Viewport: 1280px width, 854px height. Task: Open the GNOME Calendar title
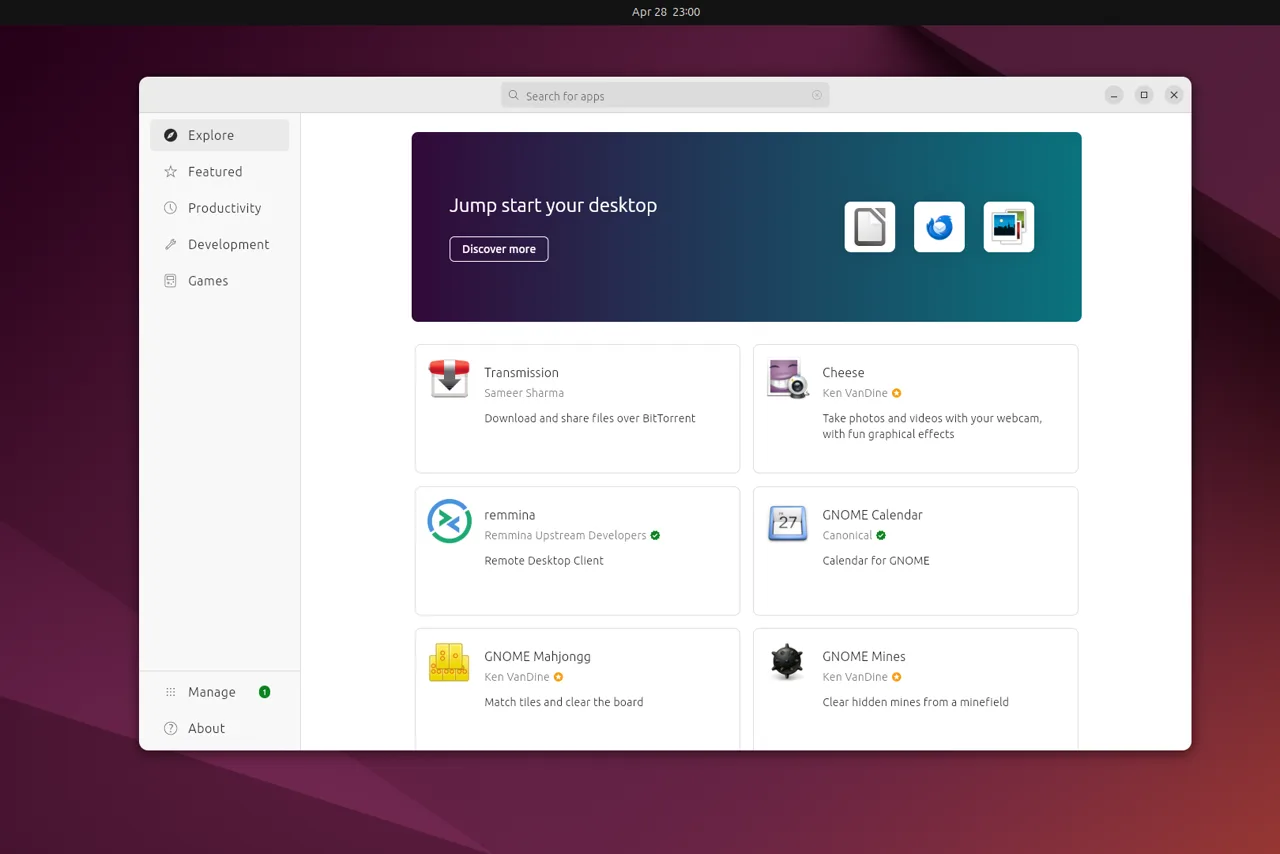click(x=872, y=515)
